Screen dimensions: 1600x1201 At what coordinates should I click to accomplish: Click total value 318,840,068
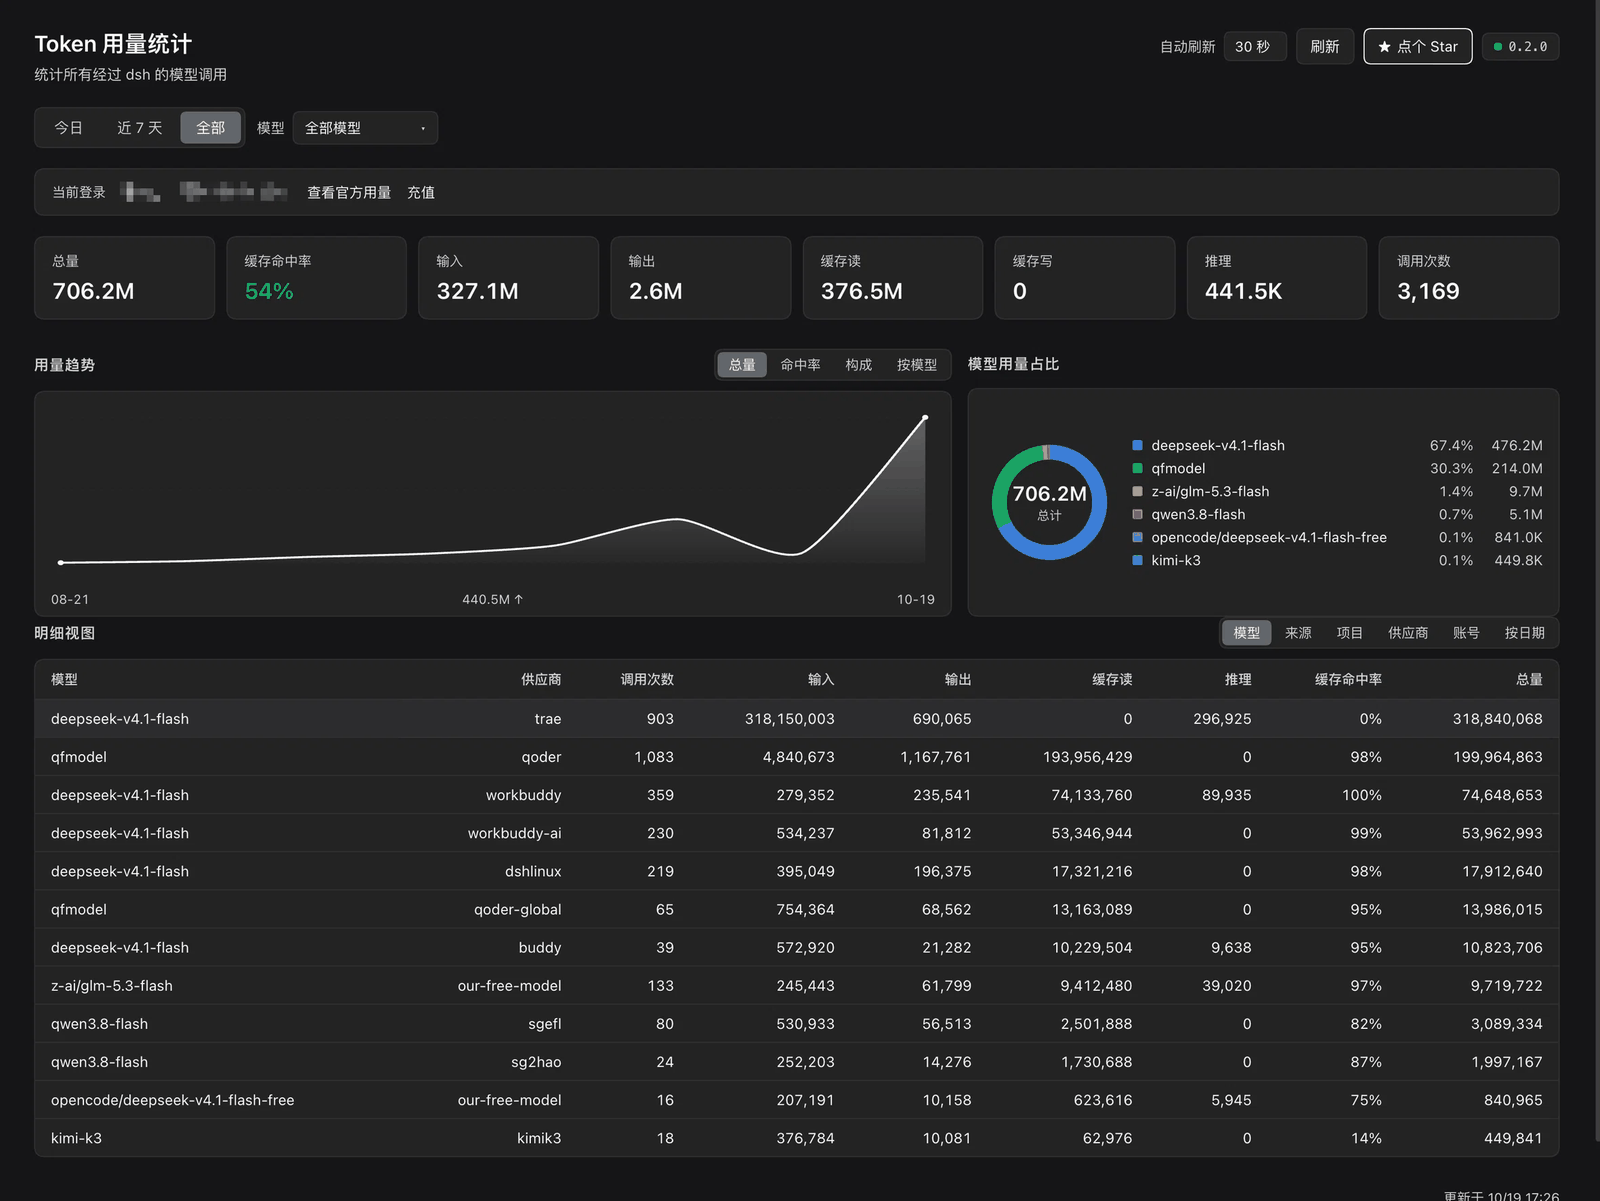(x=1497, y=719)
